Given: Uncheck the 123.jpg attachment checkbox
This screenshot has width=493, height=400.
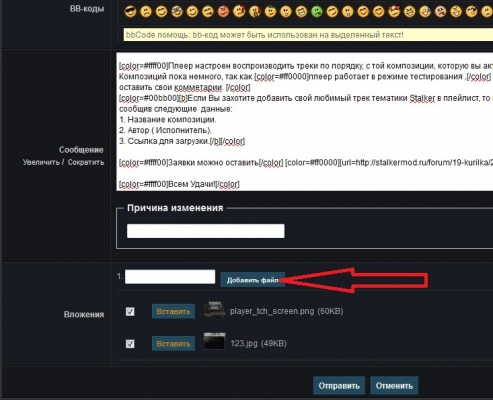Looking at the screenshot, I should [x=130, y=344].
